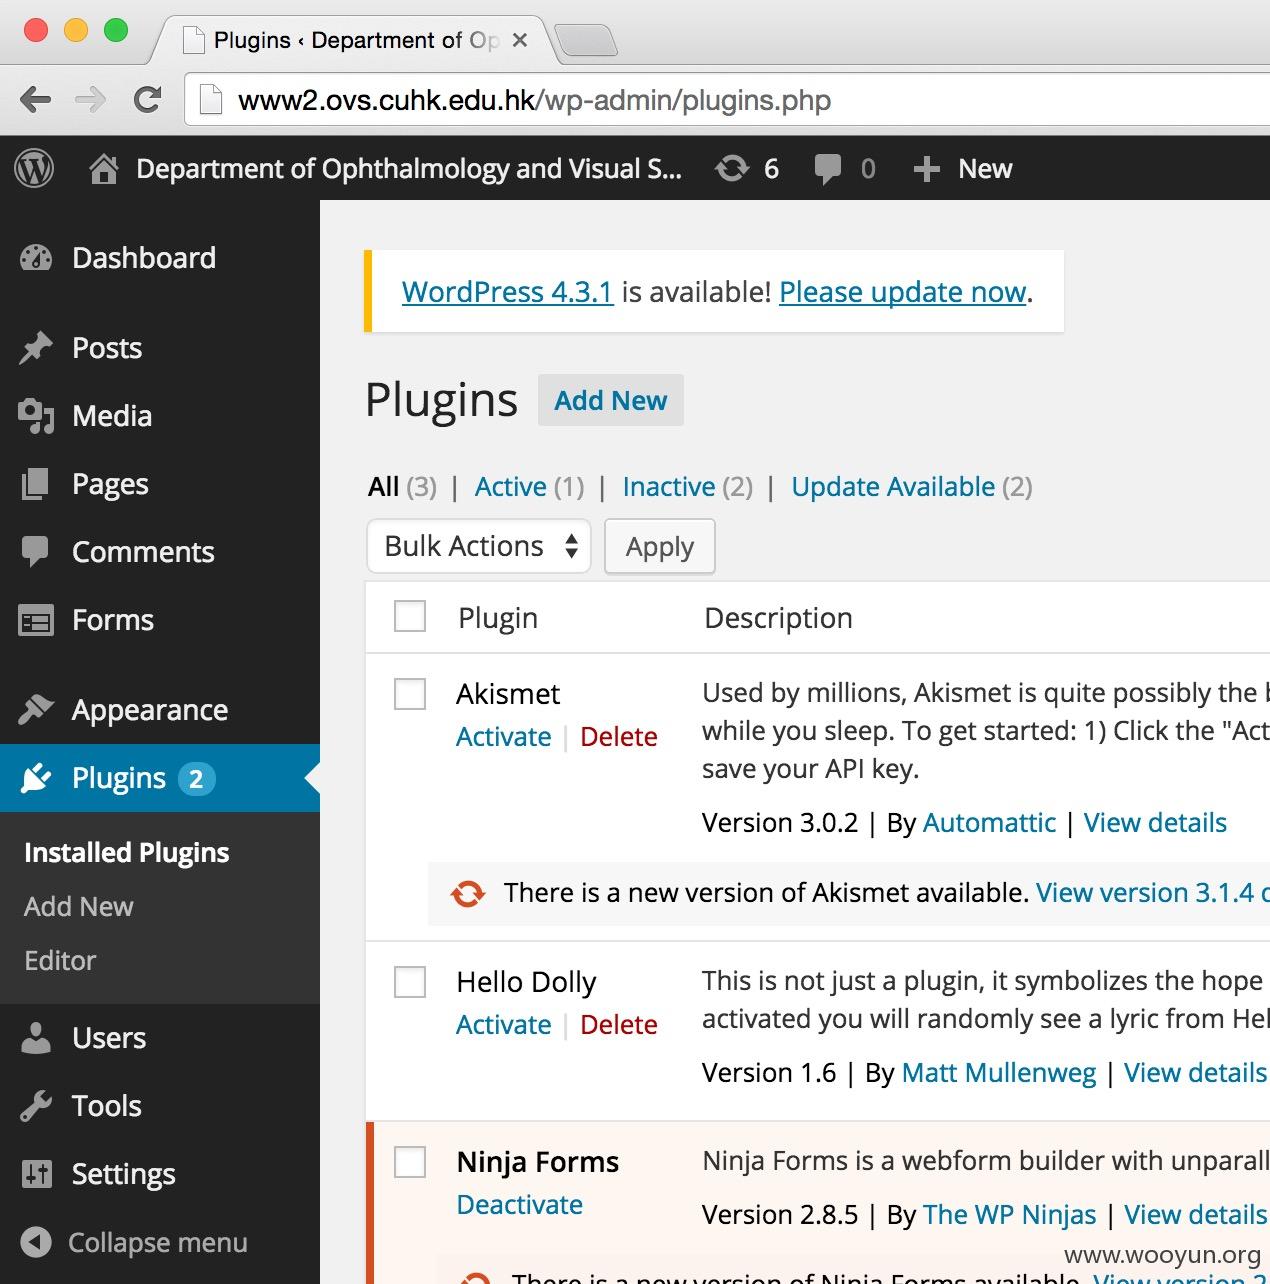This screenshot has width=1270, height=1284.
Task: Click the Add New button beside Plugins heading
Action: point(611,400)
